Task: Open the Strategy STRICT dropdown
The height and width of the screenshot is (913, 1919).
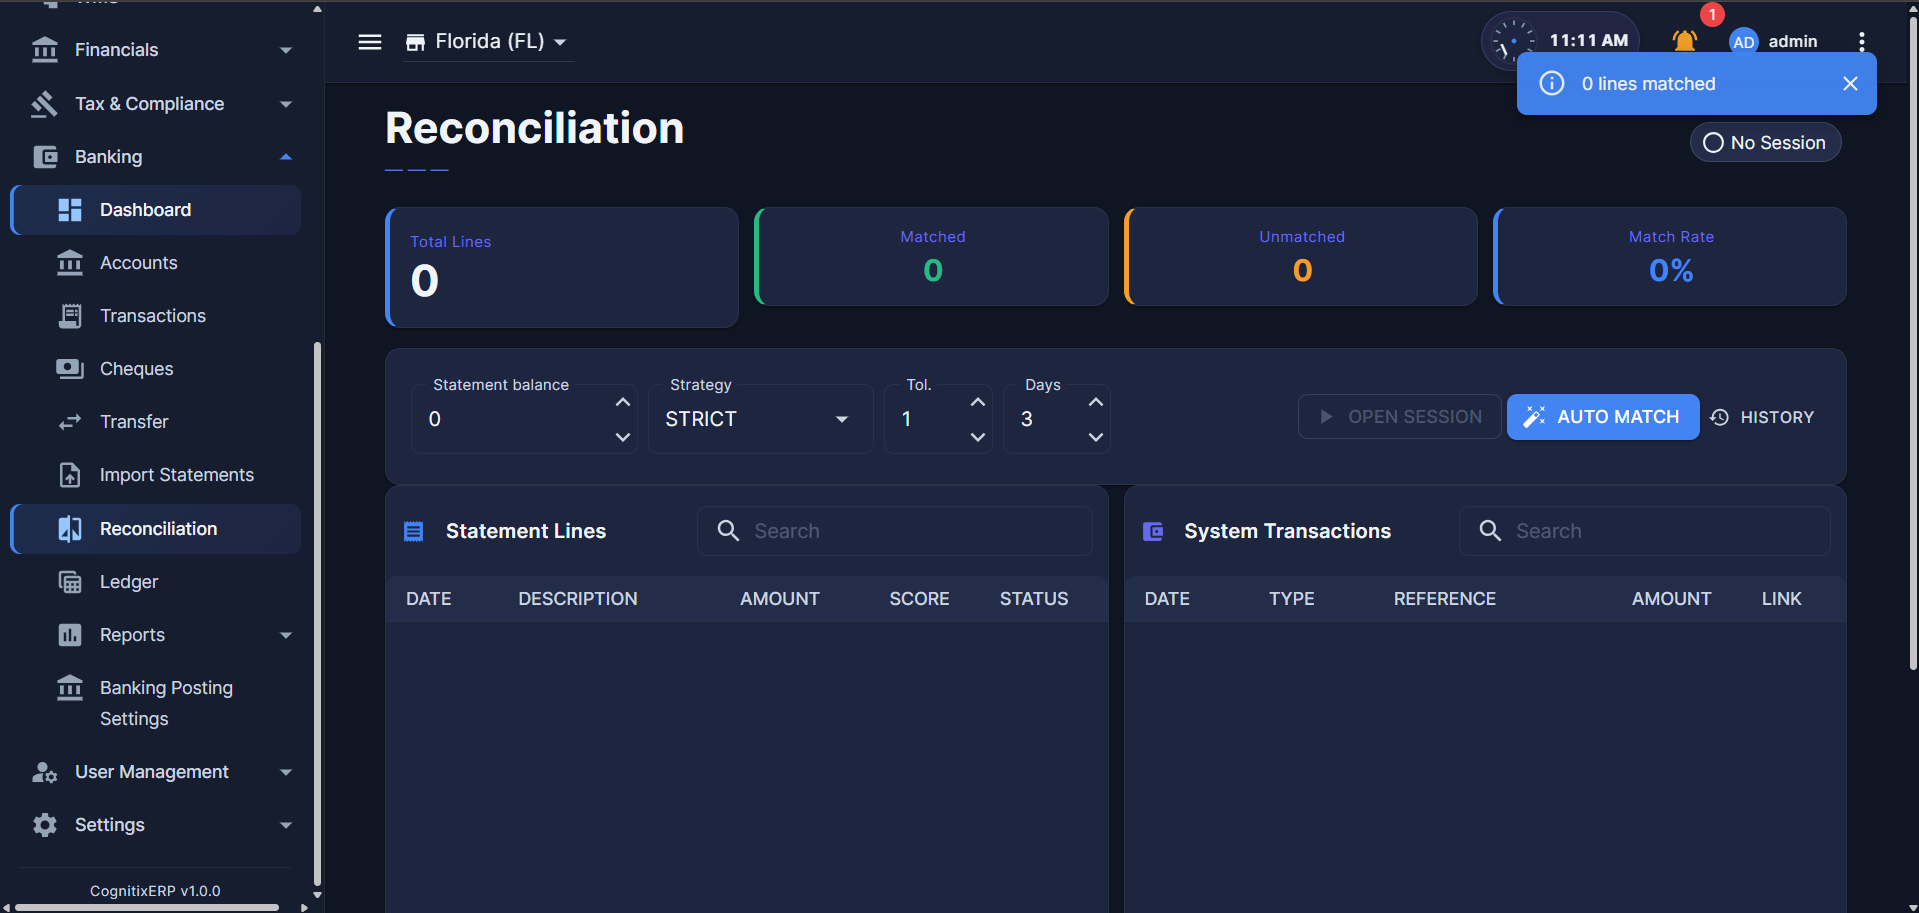Action: (x=760, y=419)
